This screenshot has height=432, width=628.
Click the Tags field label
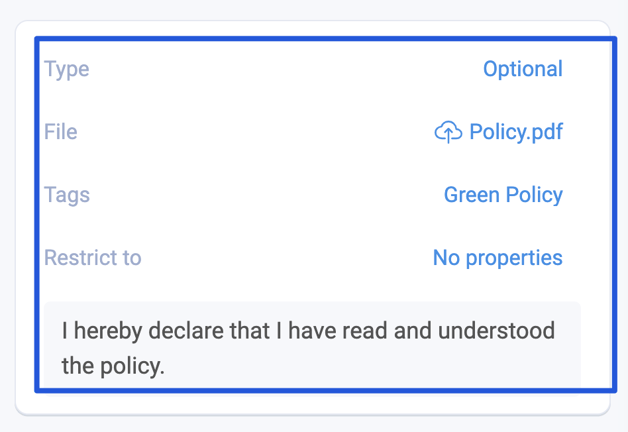click(x=67, y=195)
